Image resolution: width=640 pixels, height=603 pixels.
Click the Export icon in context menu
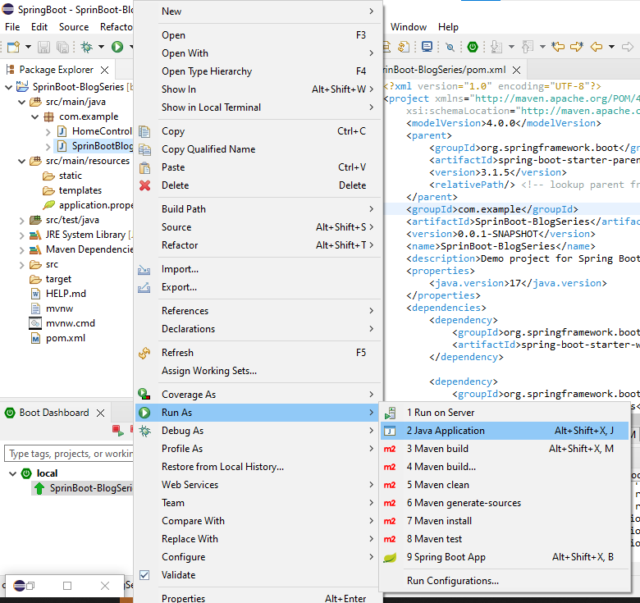144,287
